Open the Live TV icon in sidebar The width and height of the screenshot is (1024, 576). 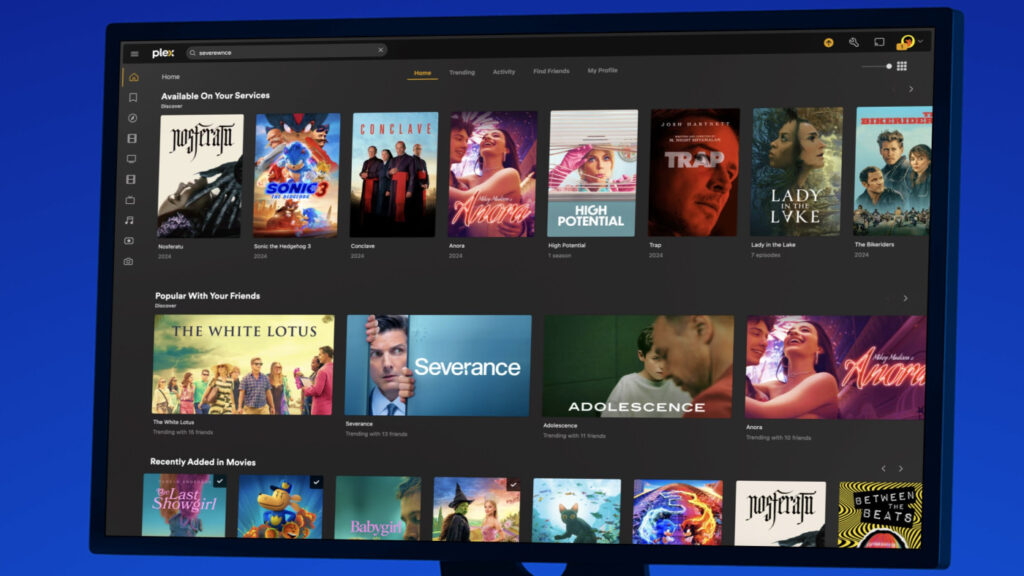[130, 200]
